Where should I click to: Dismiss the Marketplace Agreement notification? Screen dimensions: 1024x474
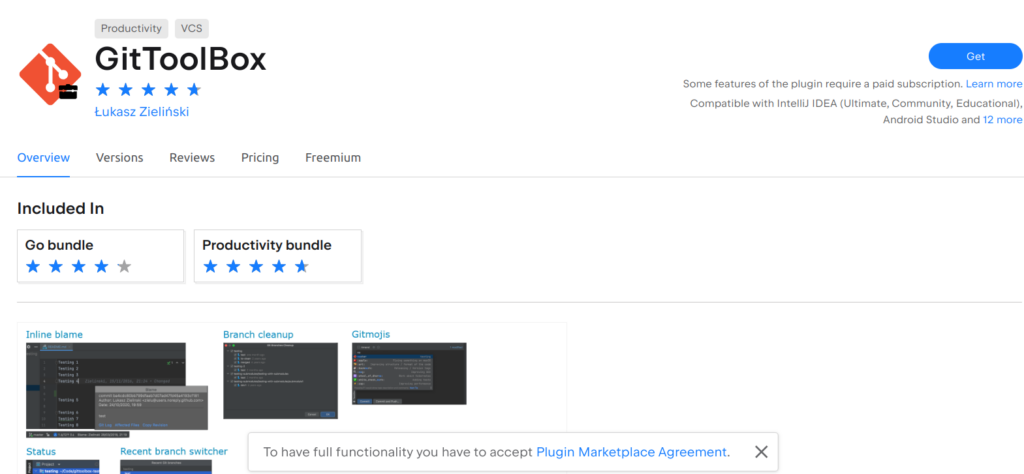pyautogui.click(x=761, y=452)
